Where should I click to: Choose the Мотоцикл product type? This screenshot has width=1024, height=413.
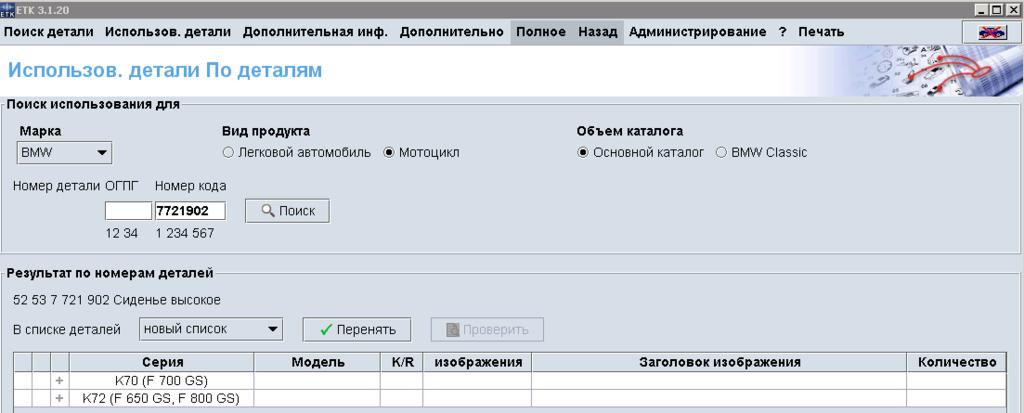[x=390, y=153]
